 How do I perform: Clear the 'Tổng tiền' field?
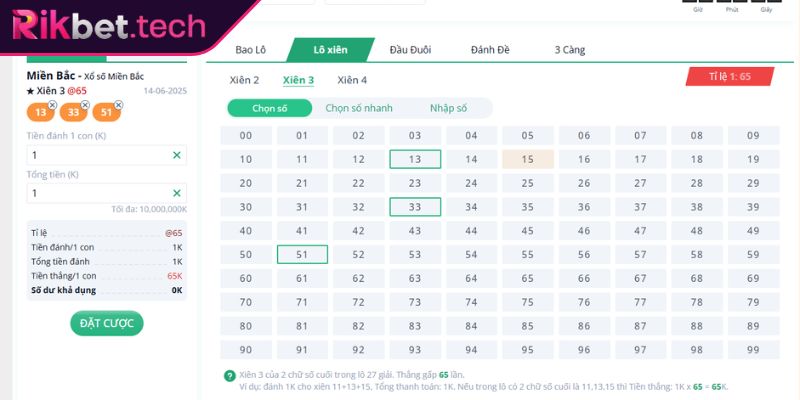pos(177,193)
